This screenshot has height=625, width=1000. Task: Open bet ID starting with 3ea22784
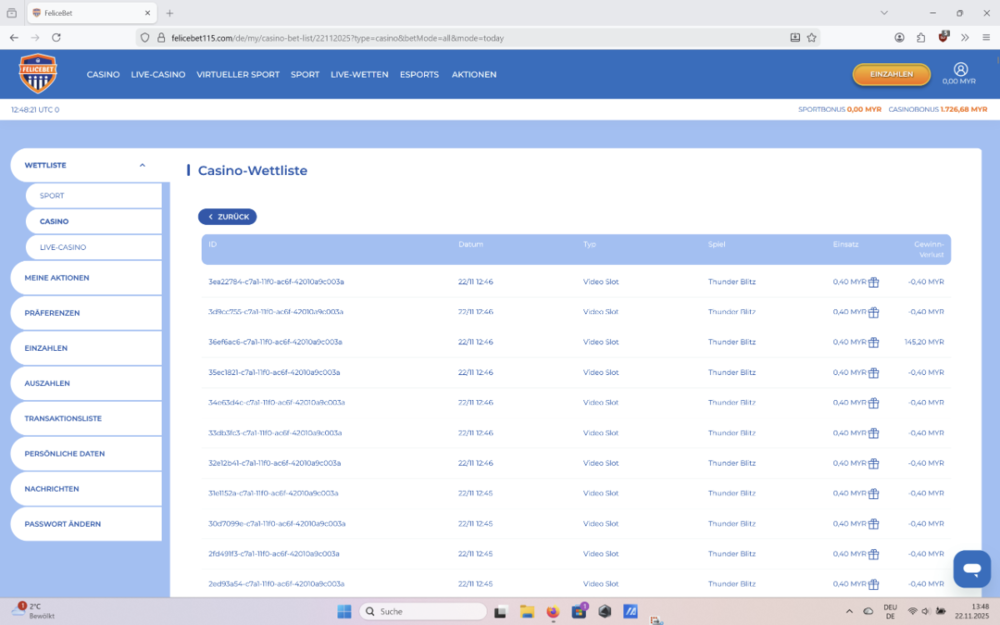point(276,282)
